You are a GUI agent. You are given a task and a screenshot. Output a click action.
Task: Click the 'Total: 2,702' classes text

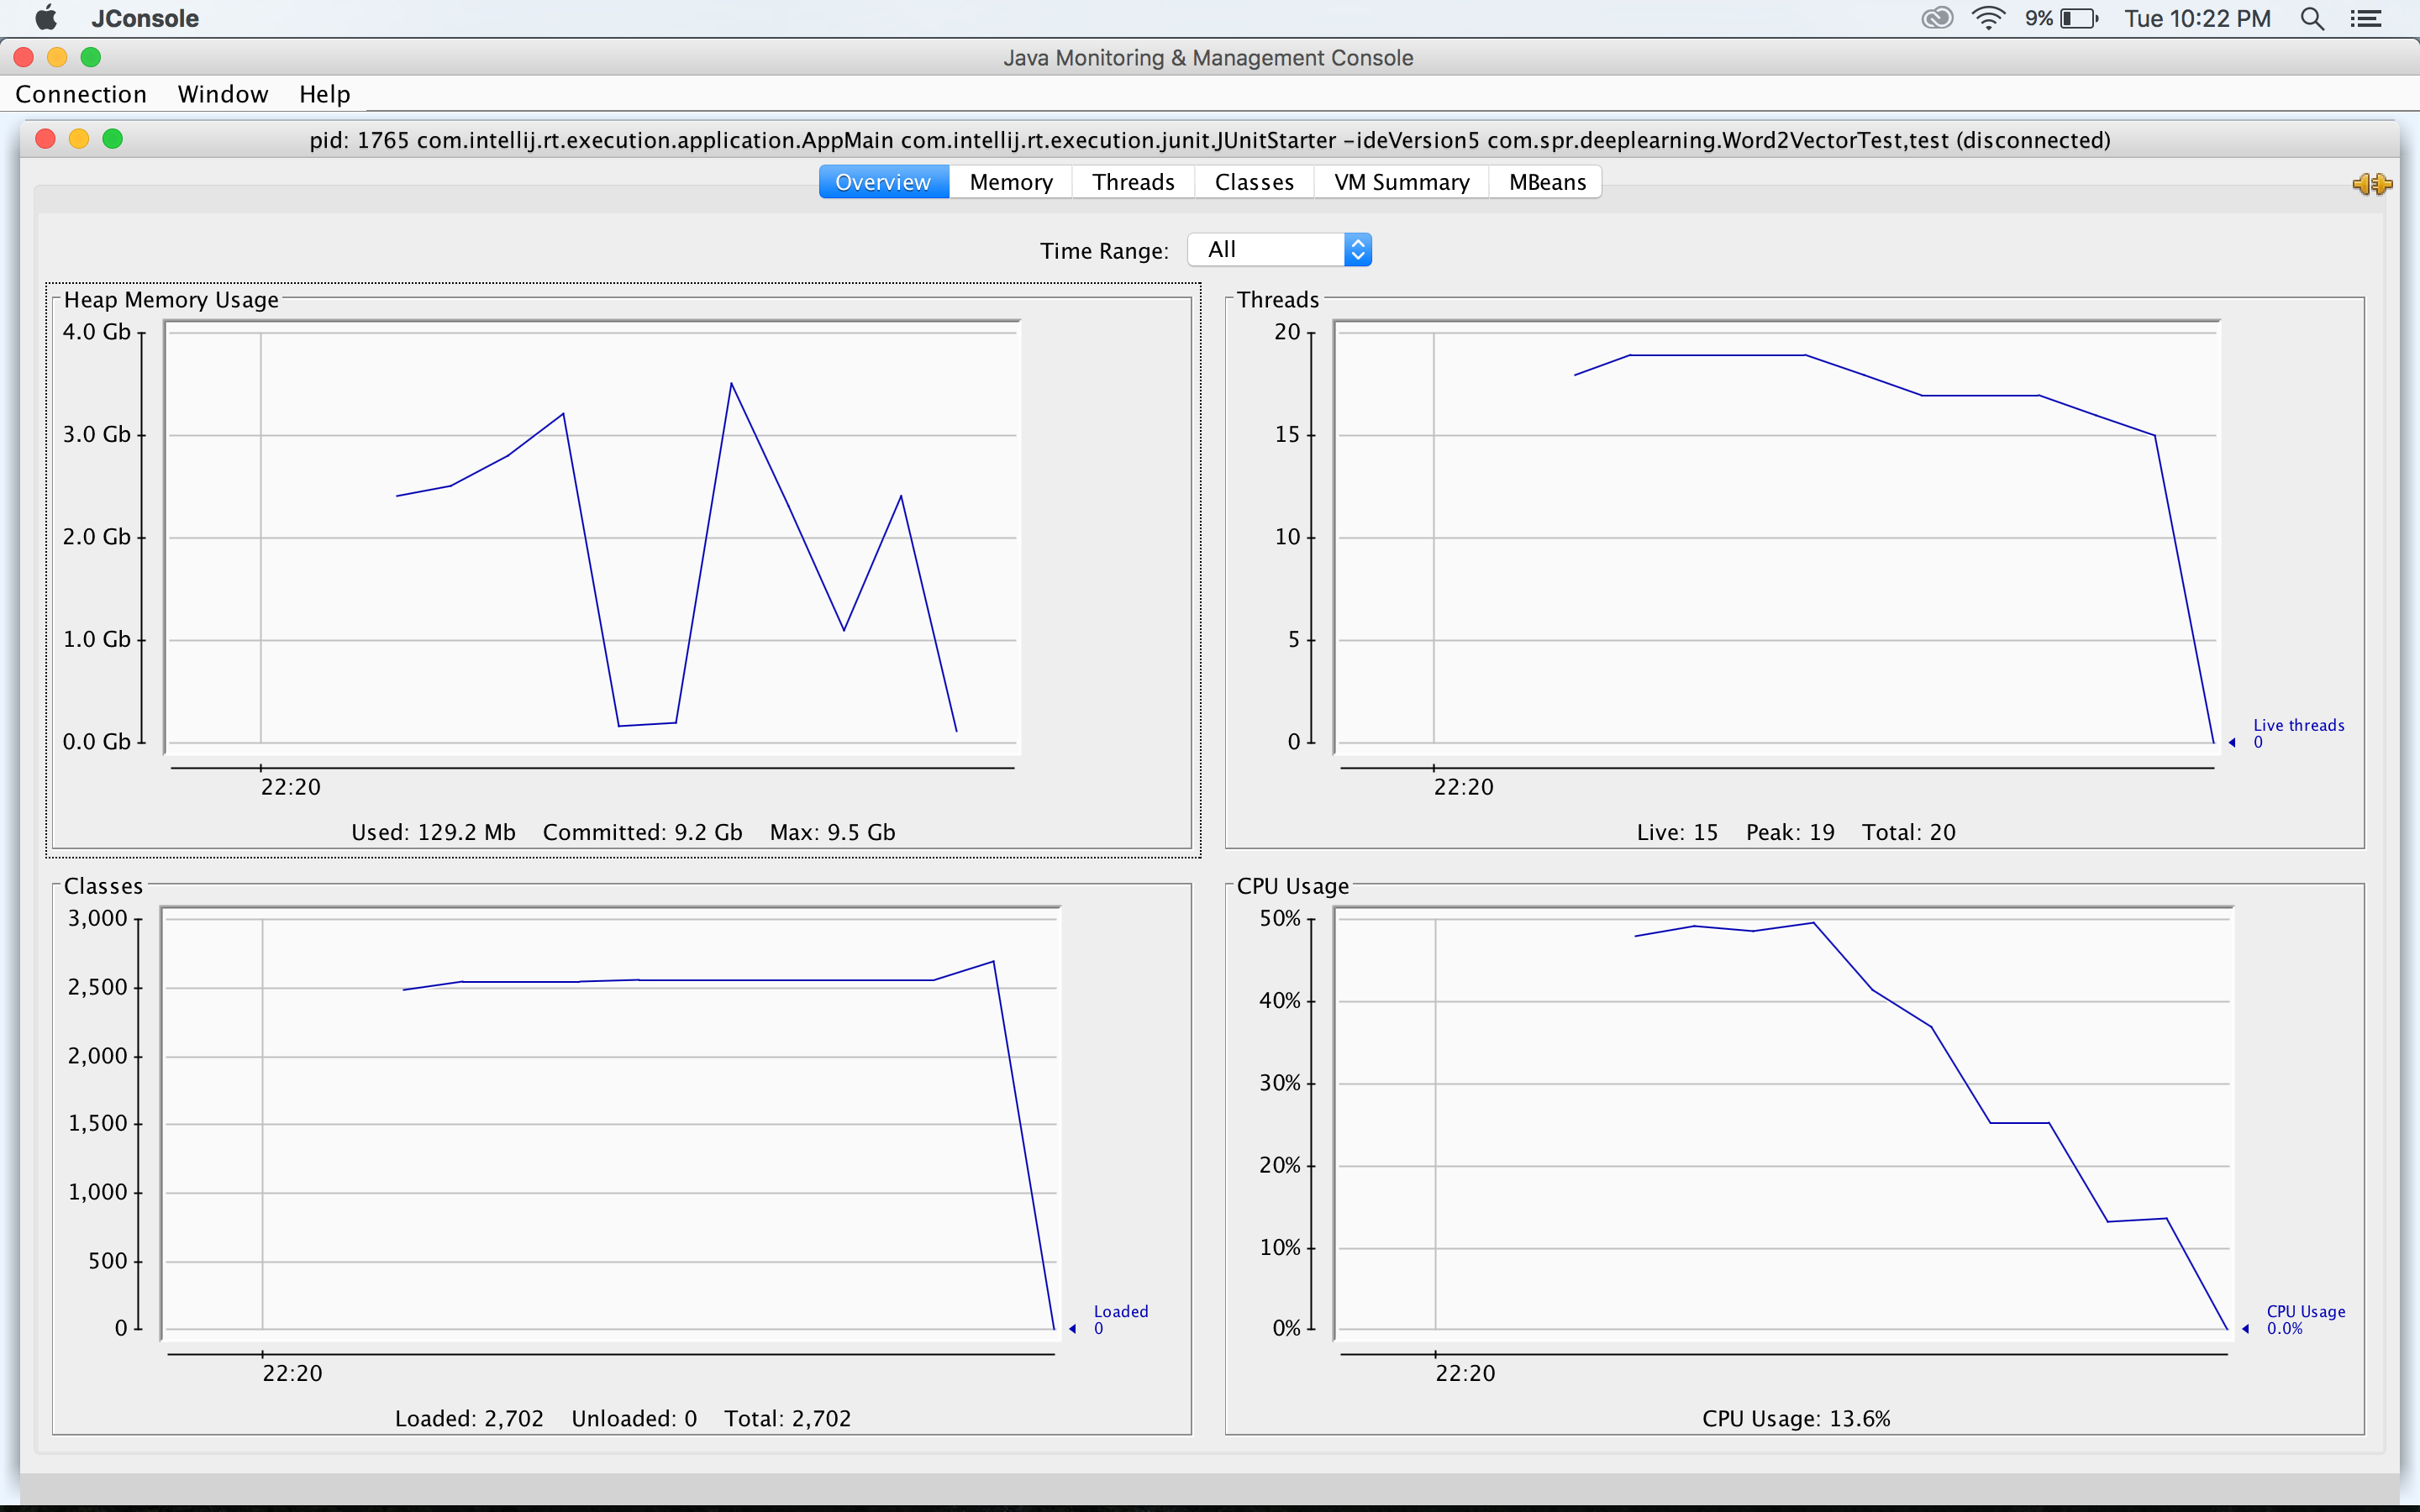tap(787, 1418)
